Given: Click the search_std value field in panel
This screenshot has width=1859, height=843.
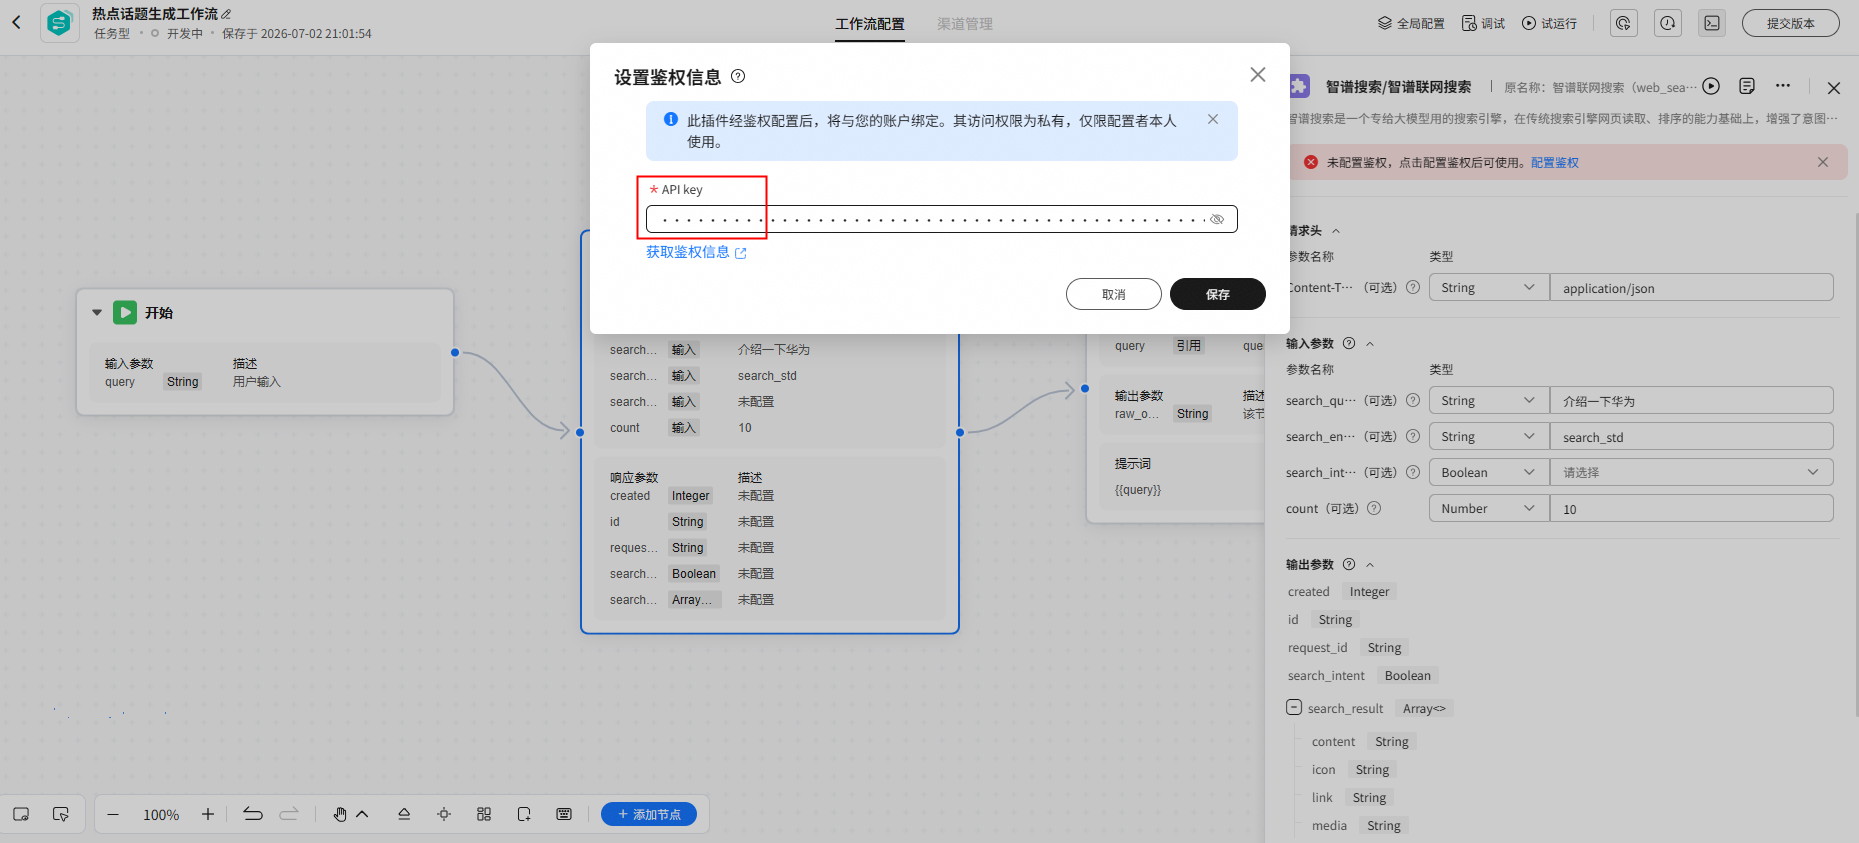Looking at the screenshot, I should click(1691, 437).
